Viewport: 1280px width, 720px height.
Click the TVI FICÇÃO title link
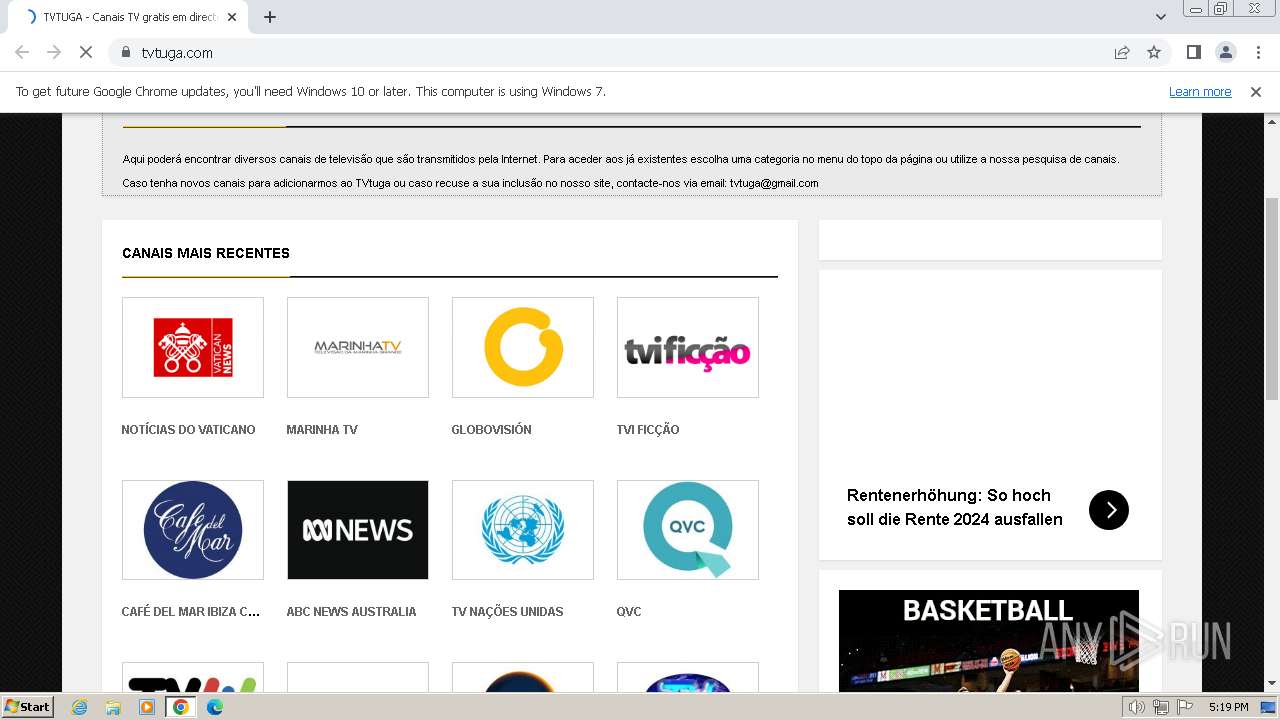point(648,429)
